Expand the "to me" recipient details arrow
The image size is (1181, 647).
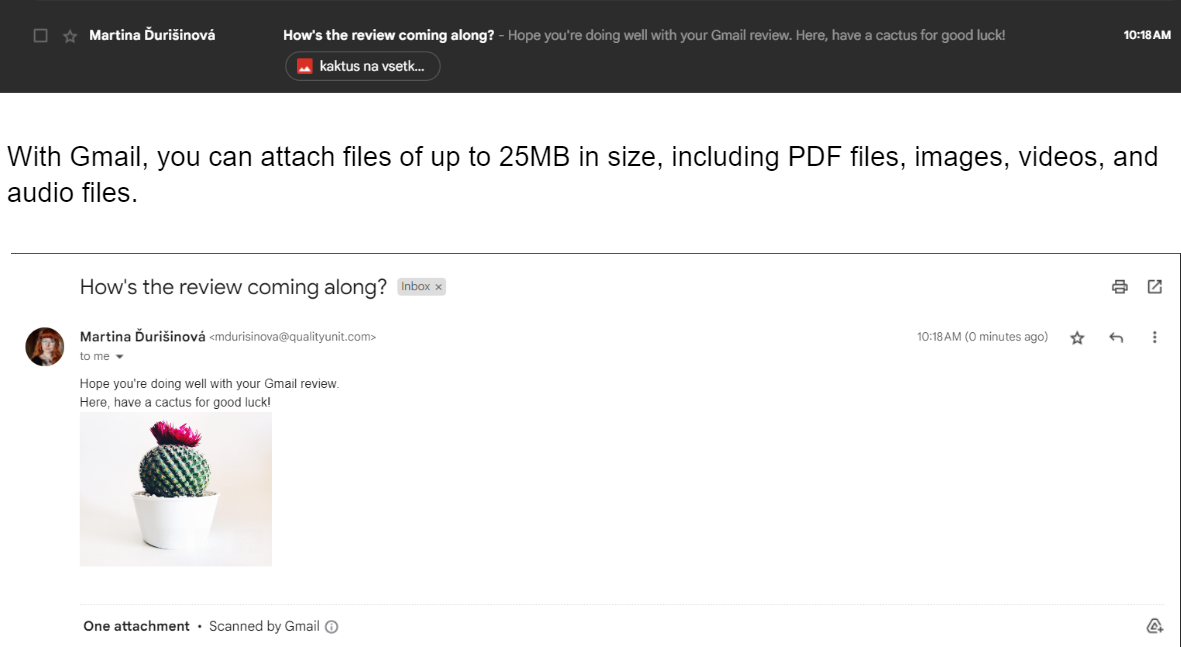(x=120, y=357)
